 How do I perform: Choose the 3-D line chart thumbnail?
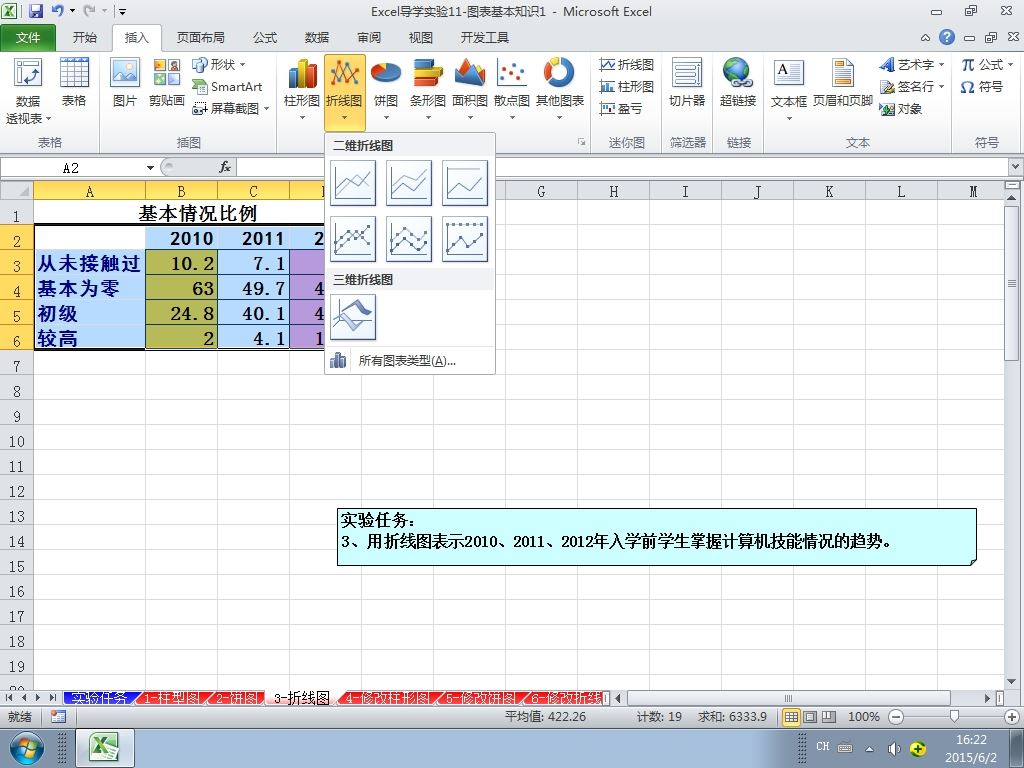(x=353, y=317)
